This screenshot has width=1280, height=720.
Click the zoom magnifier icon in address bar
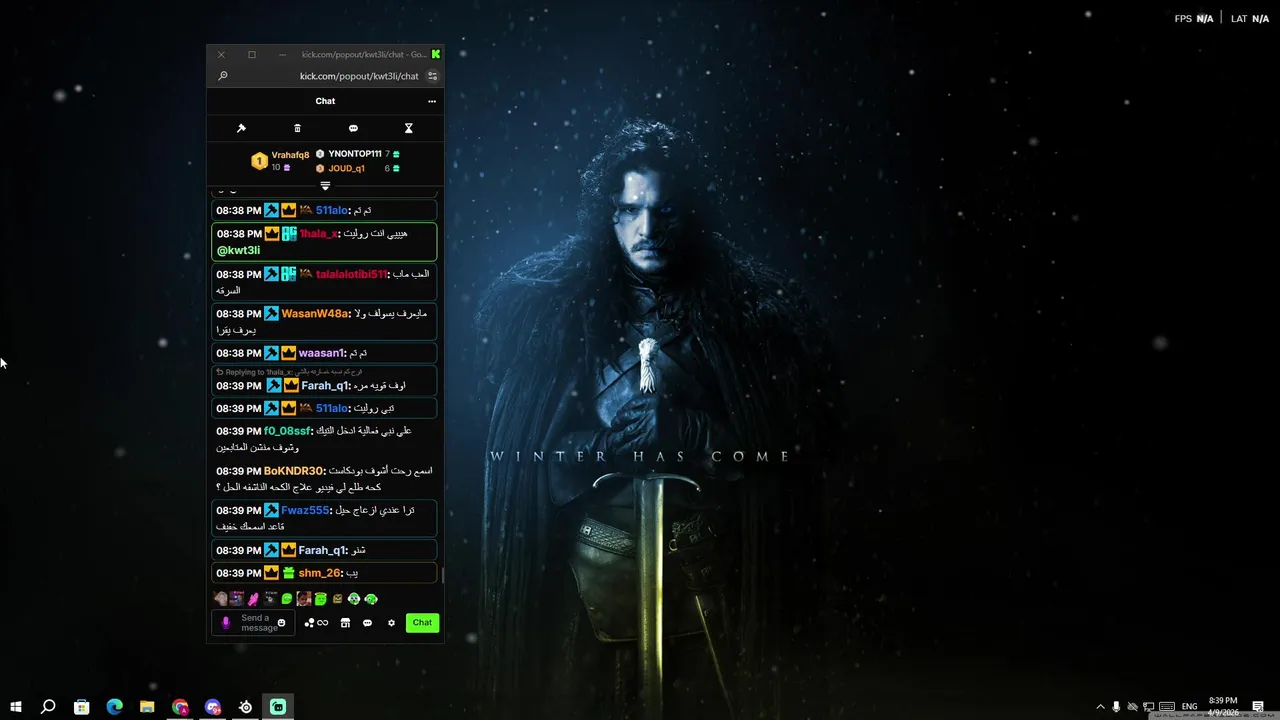click(222, 76)
